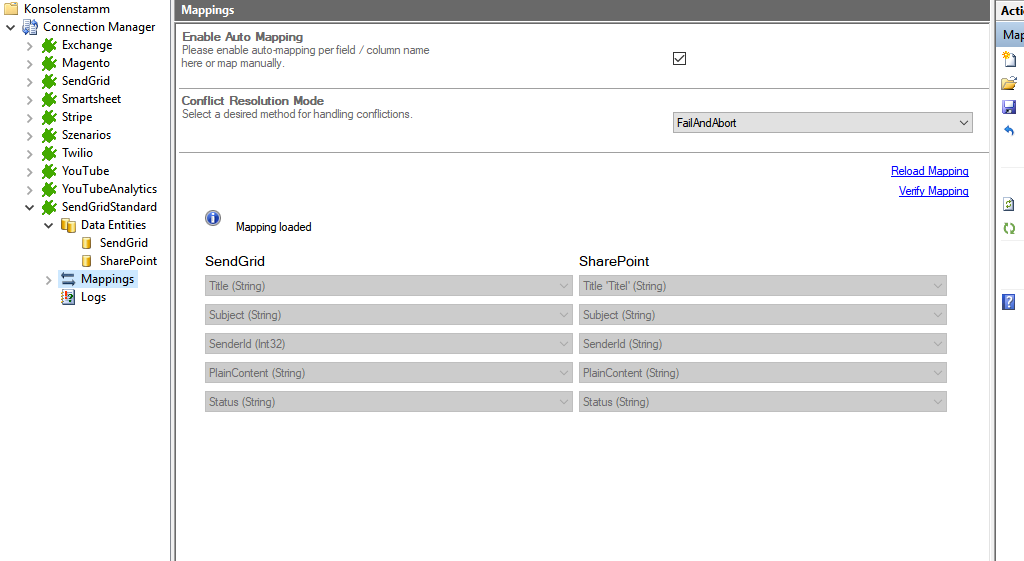The height and width of the screenshot is (561, 1024).
Task: Click the new document icon in Actions pane
Action: coord(1009,59)
